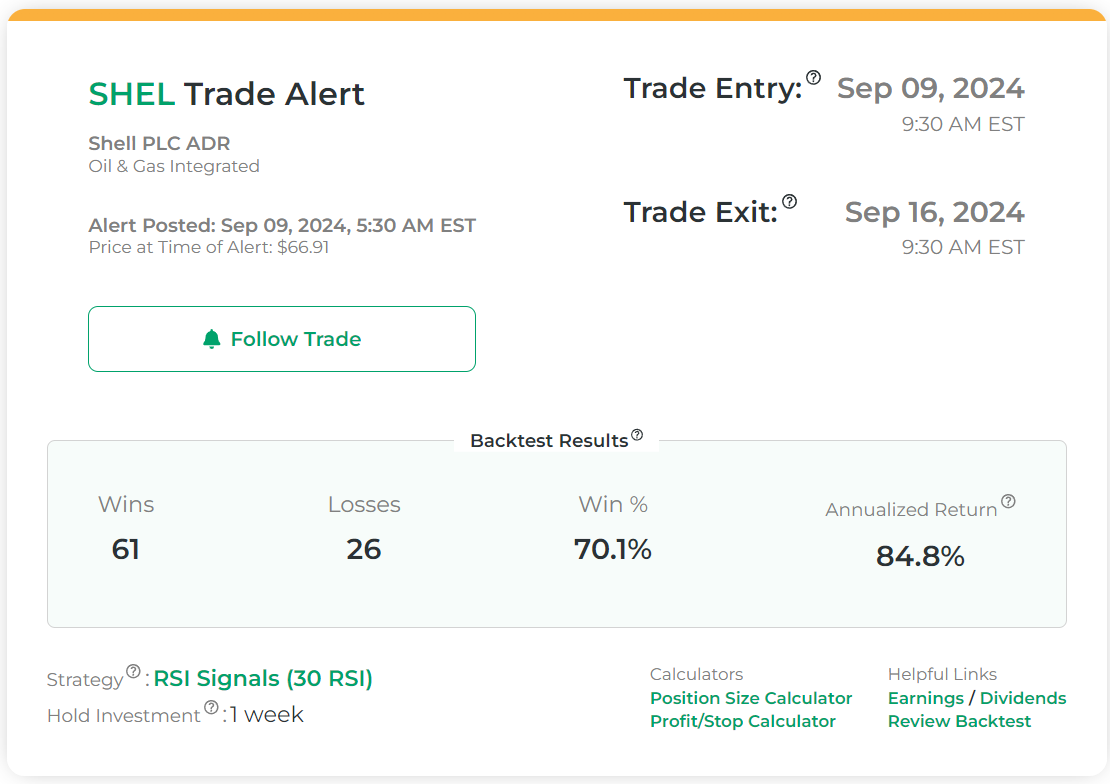Click the Losses count of 26
Screen dimensions: 1110x784
pos(364,549)
